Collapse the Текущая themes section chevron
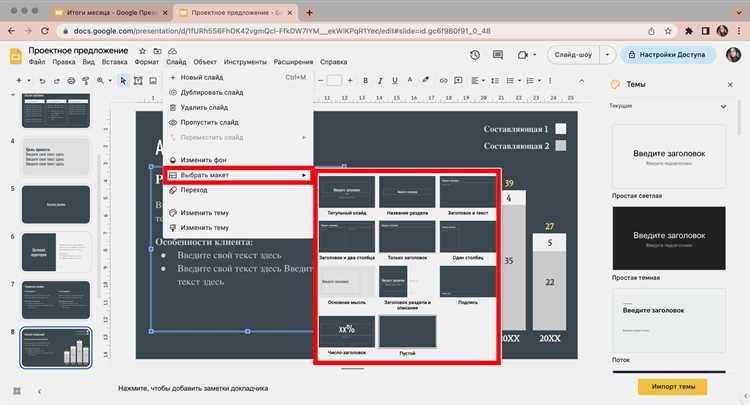Screen dimensions: 750x405 click(723, 106)
